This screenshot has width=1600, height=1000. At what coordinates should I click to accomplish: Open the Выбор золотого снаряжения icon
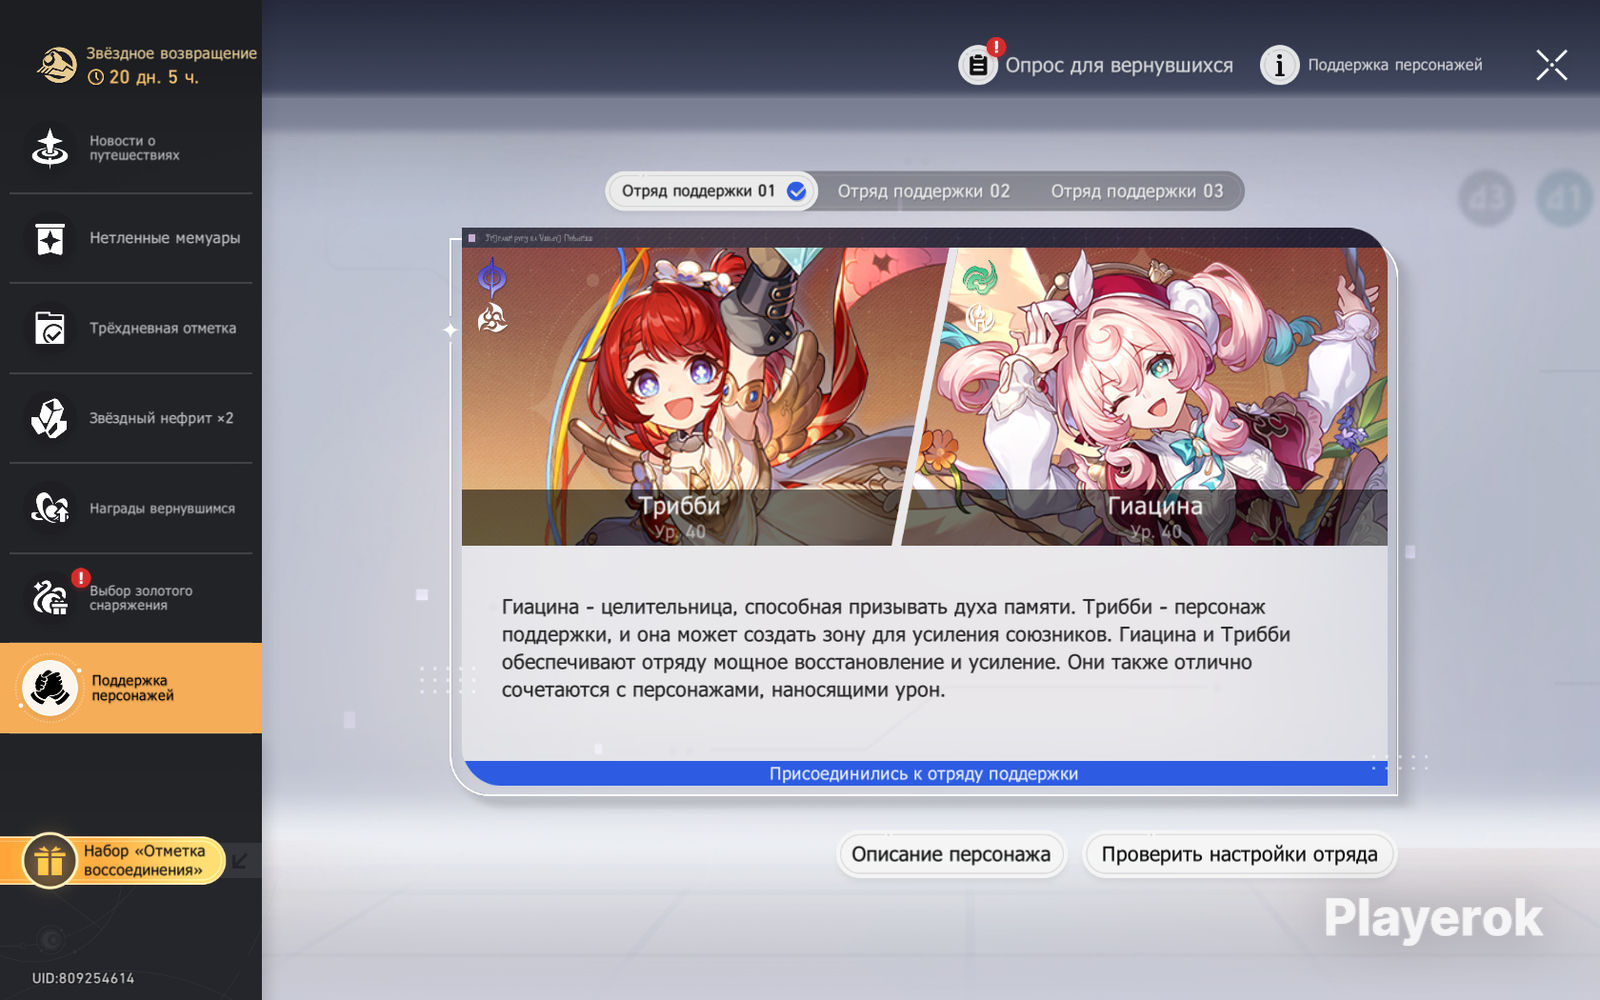[50, 597]
